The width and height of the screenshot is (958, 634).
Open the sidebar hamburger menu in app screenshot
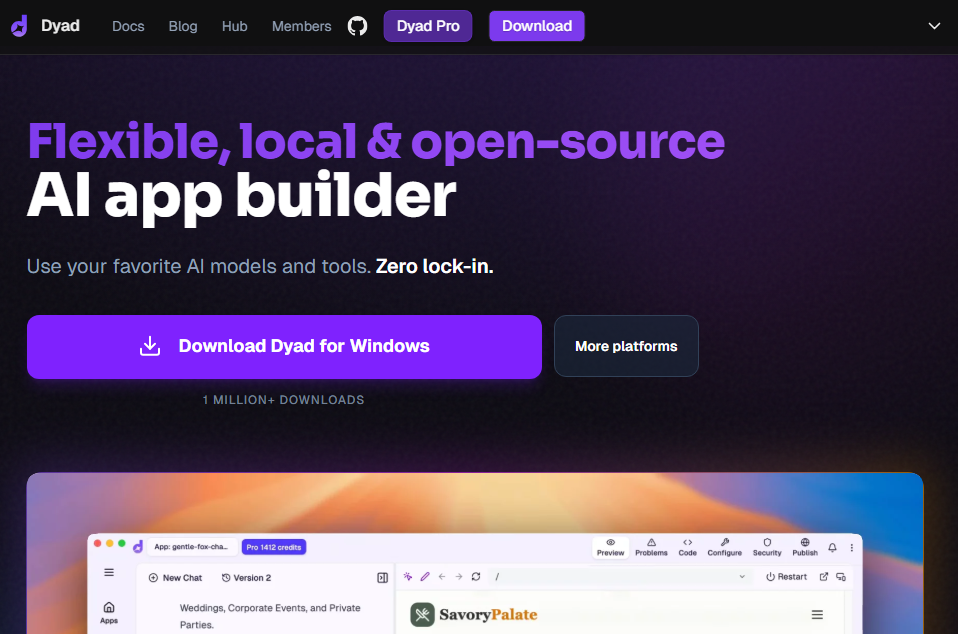coord(109,572)
